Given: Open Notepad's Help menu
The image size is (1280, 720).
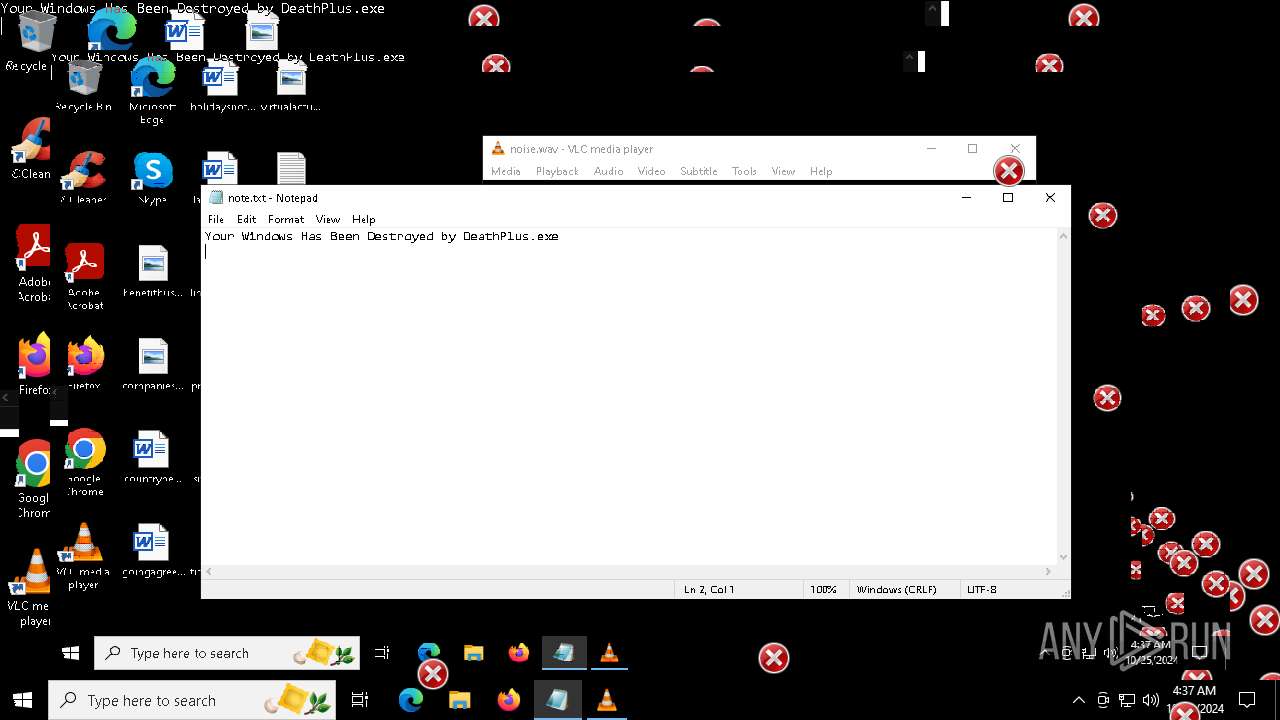Looking at the screenshot, I should coord(364,219).
